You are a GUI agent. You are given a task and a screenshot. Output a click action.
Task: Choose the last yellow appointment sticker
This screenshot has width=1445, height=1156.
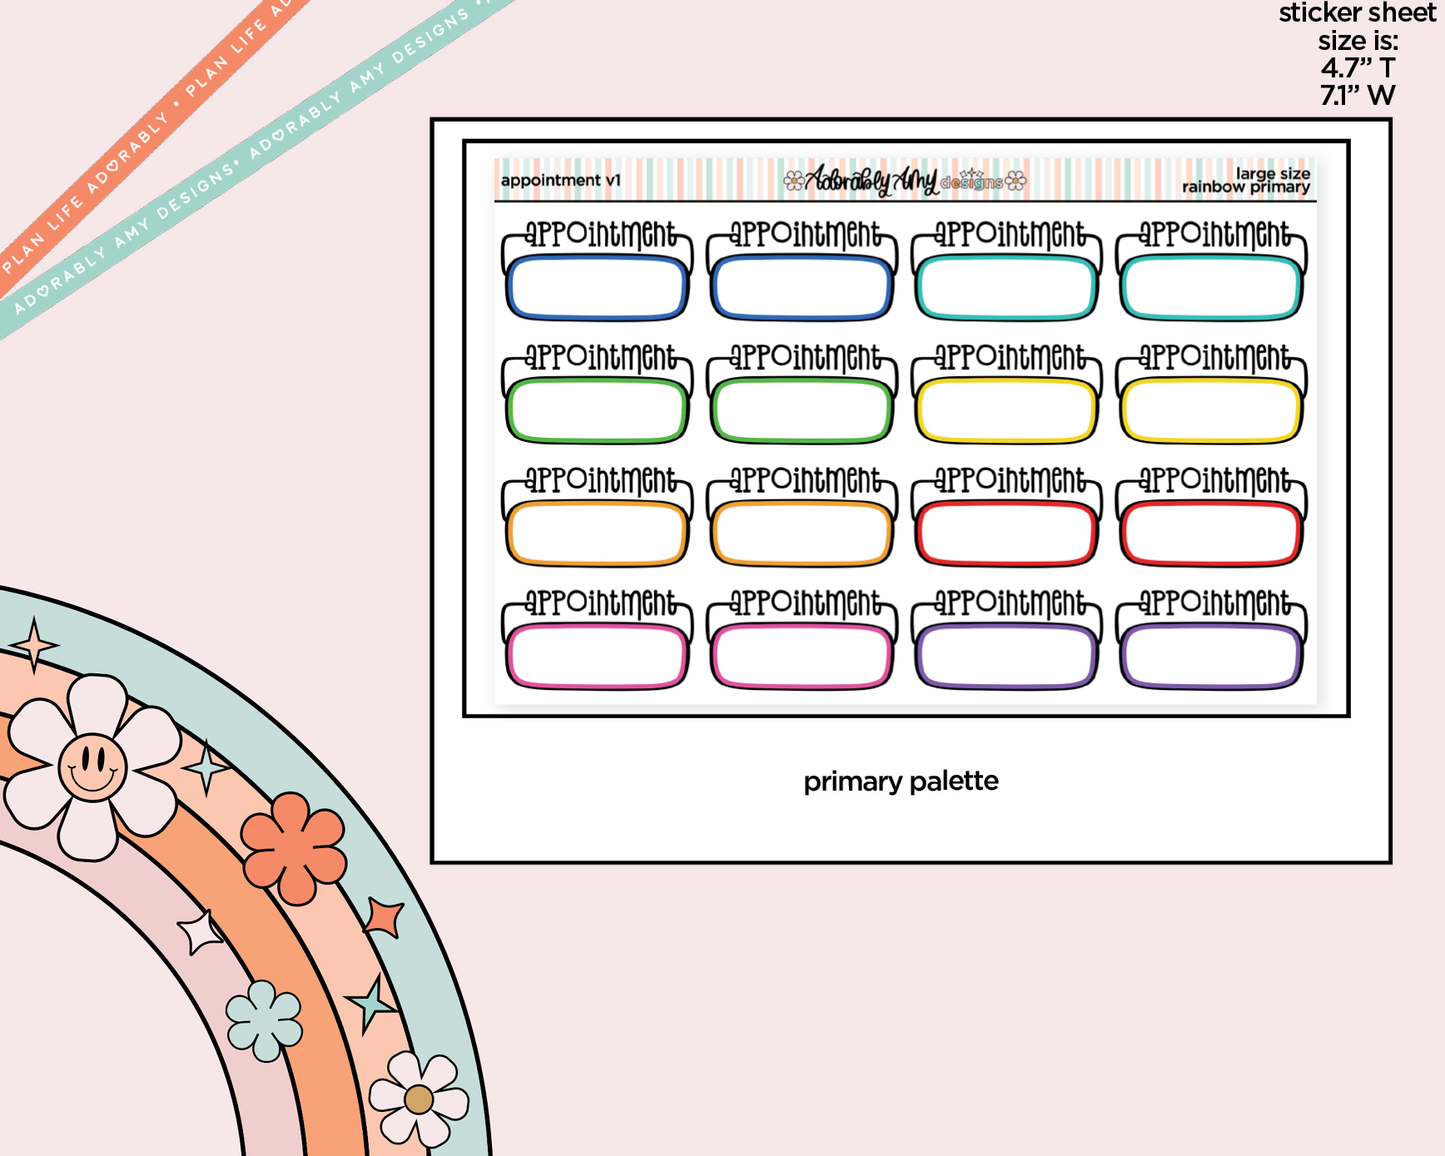tap(1211, 394)
